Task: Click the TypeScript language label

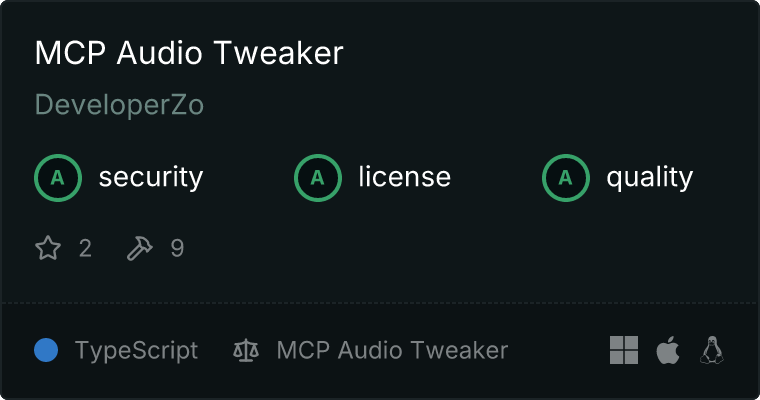Action: tap(136, 351)
